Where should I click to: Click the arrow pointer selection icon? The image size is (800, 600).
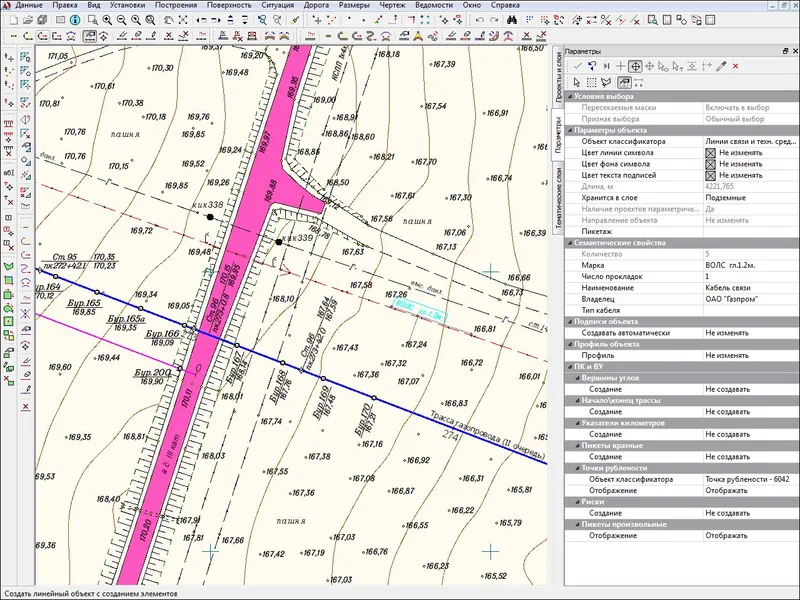[x=577, y=82]
